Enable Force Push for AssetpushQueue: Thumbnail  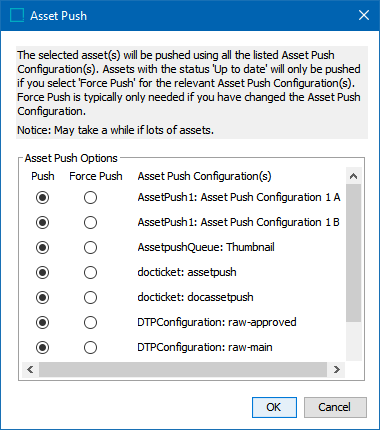pyautogui.click(x=90, y=248)
